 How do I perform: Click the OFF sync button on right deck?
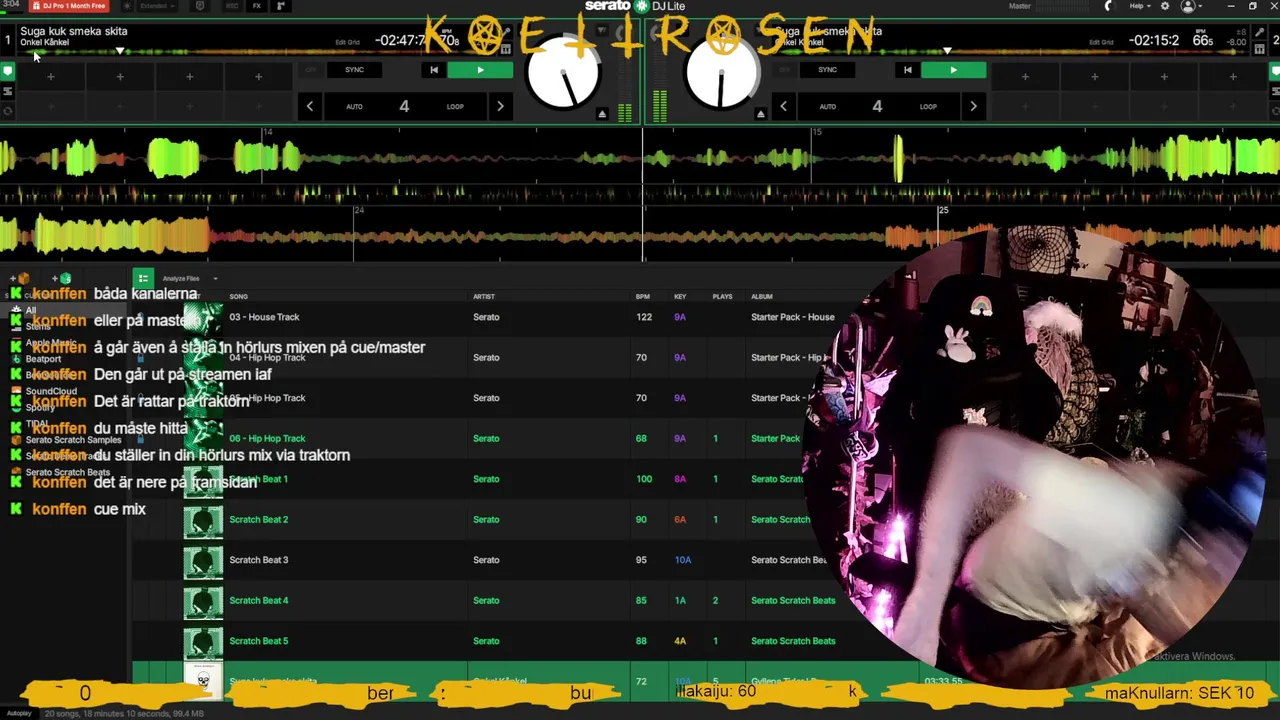tap(783, 70)
